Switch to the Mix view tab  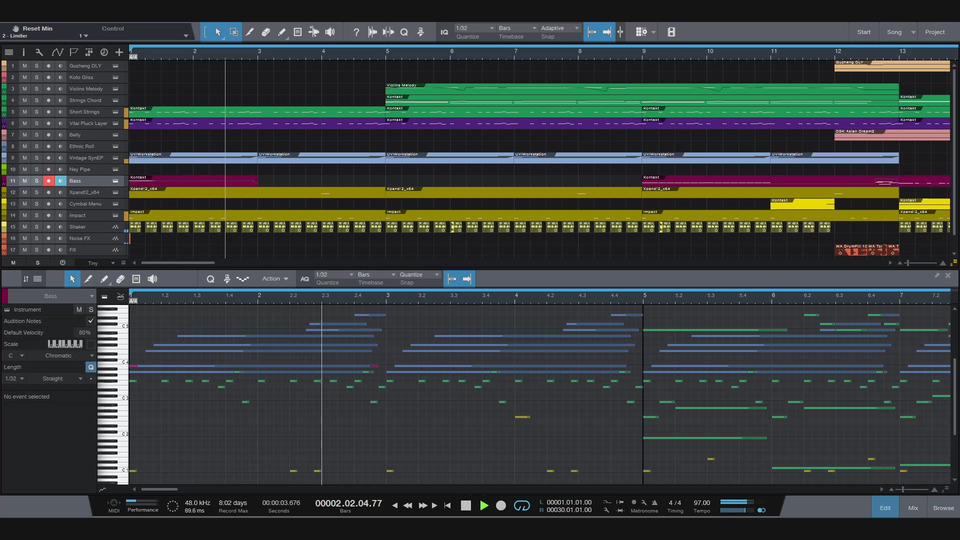coord(913,508)
